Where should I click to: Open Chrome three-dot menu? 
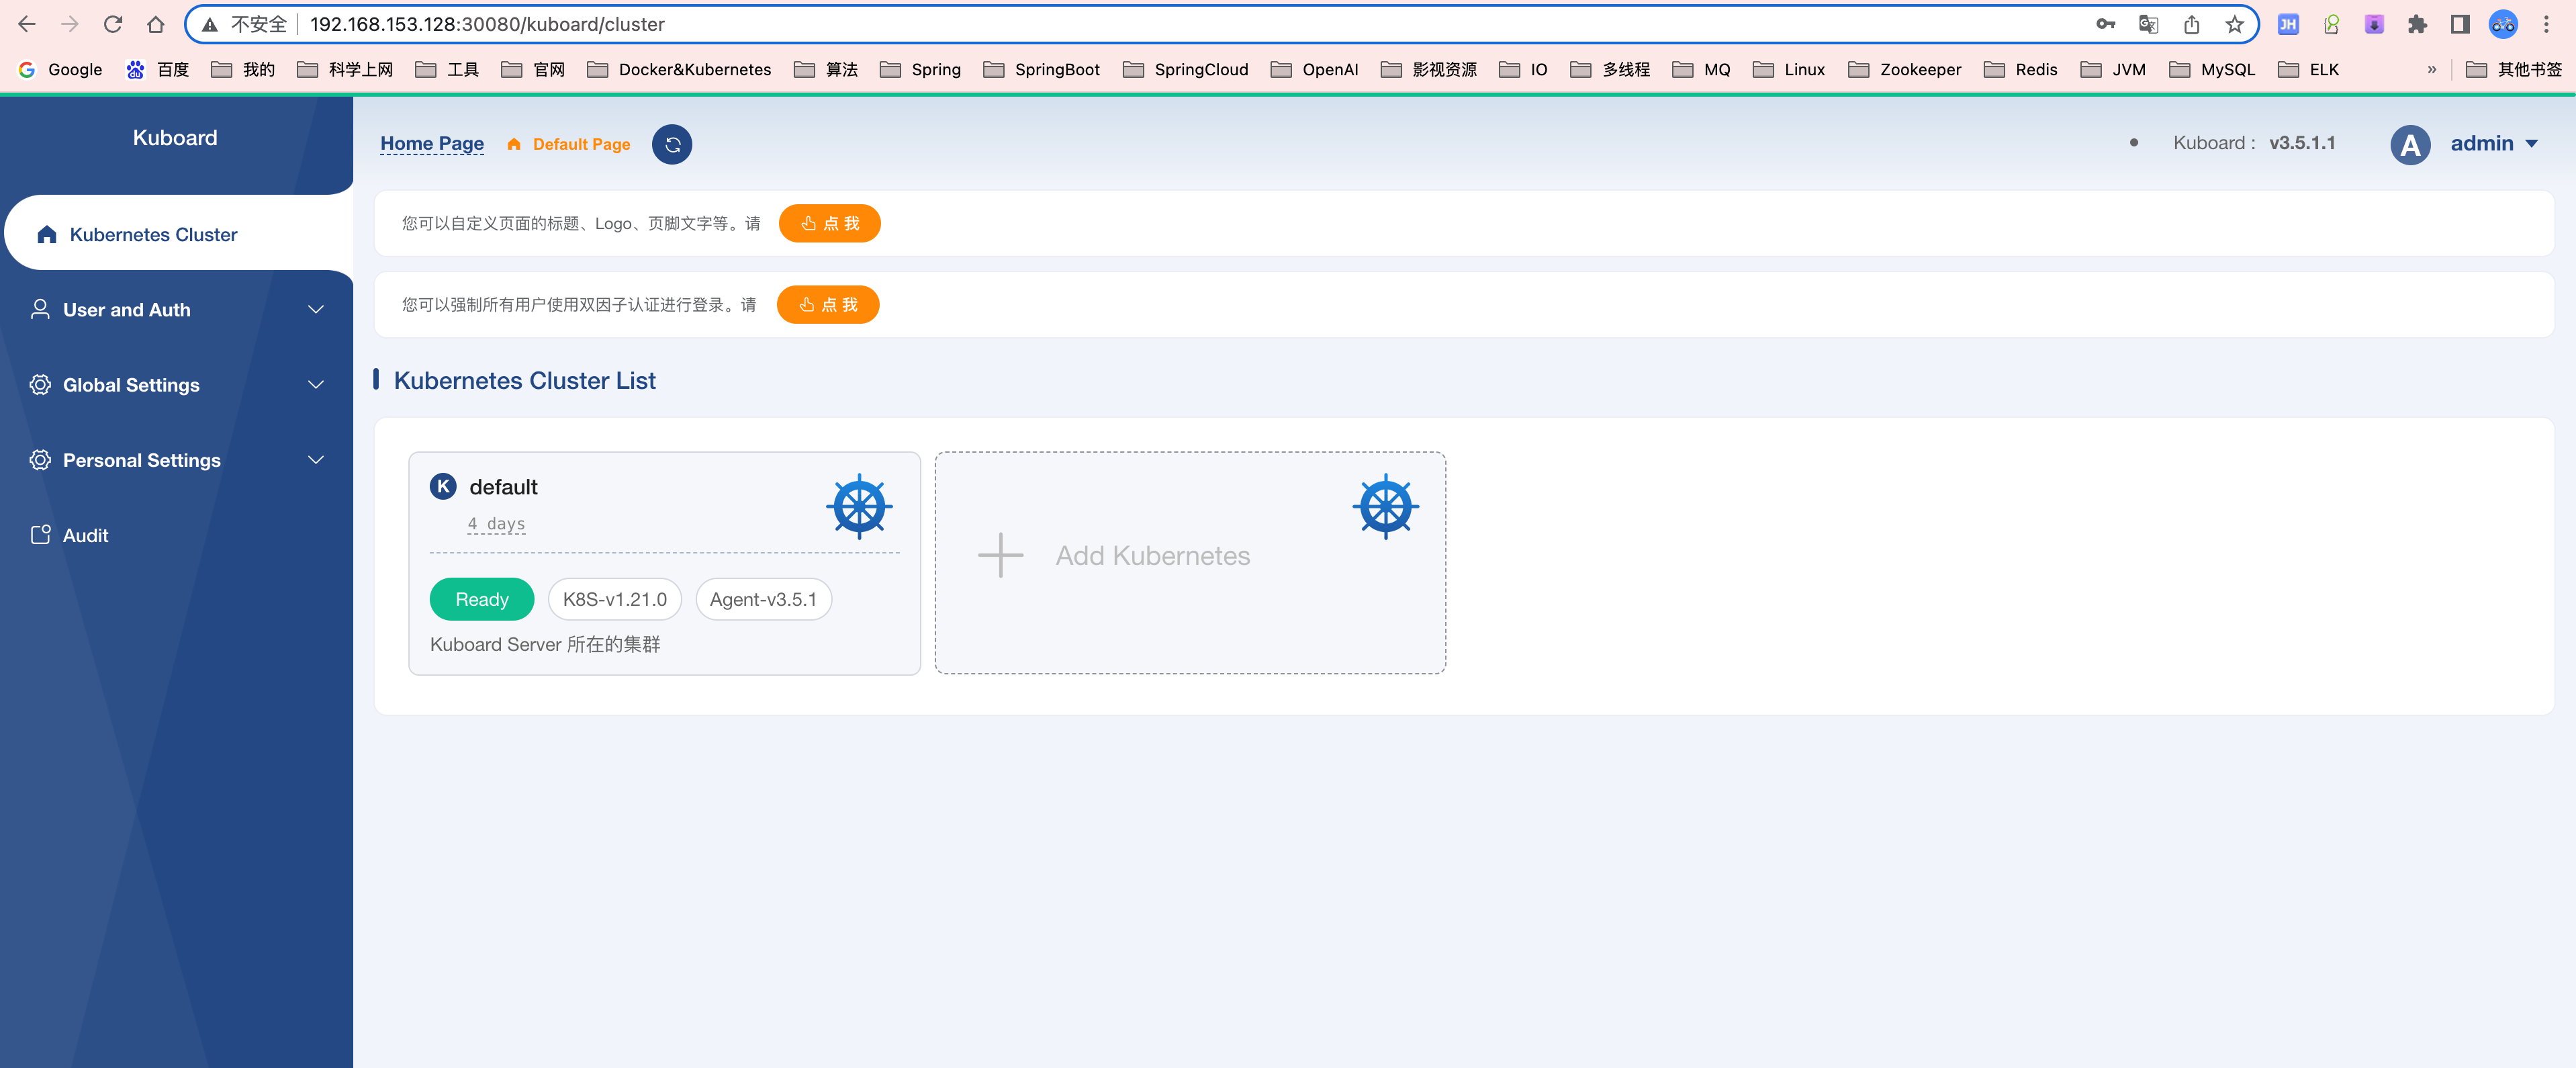coord(2546,24)
